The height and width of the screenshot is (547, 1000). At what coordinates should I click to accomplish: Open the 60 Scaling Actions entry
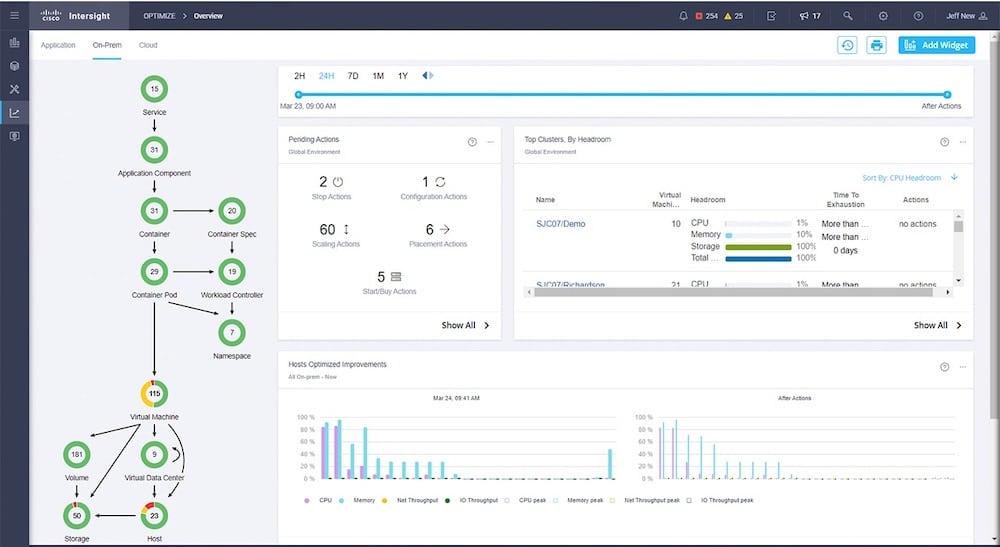(x=335, y=235)
